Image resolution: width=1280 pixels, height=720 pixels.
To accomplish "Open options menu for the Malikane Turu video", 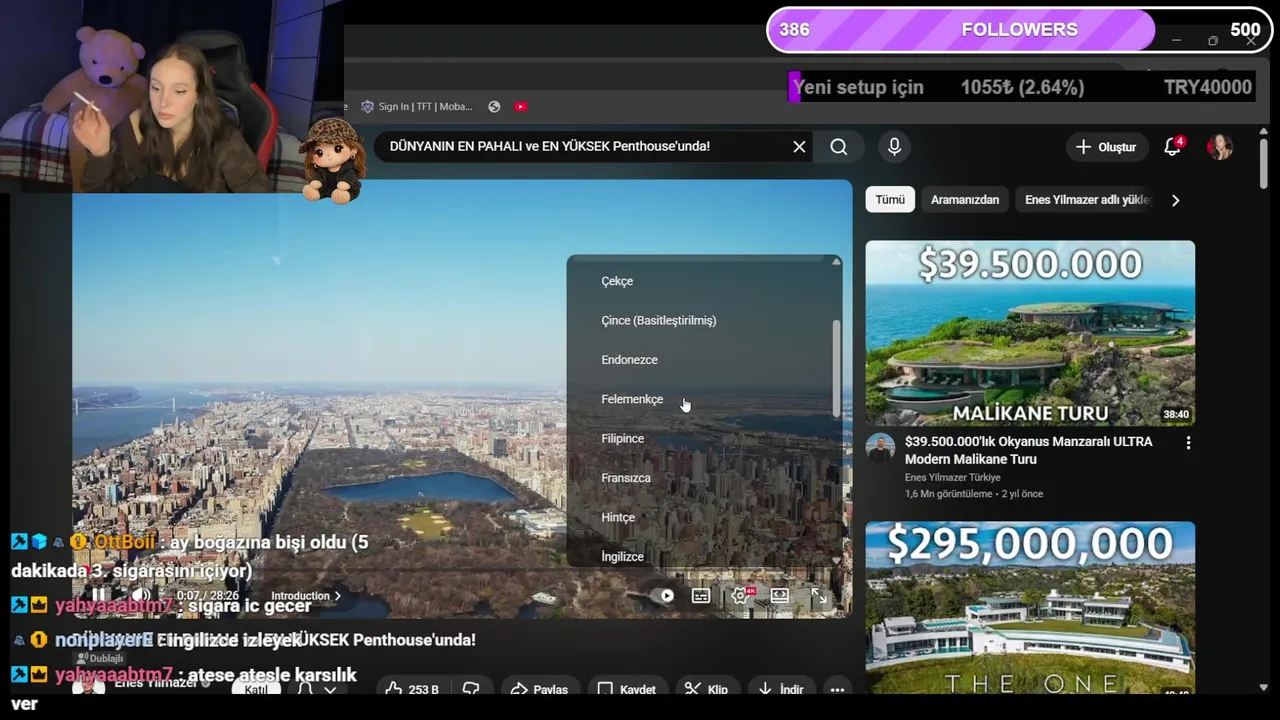I will (x=1188, y=443).
